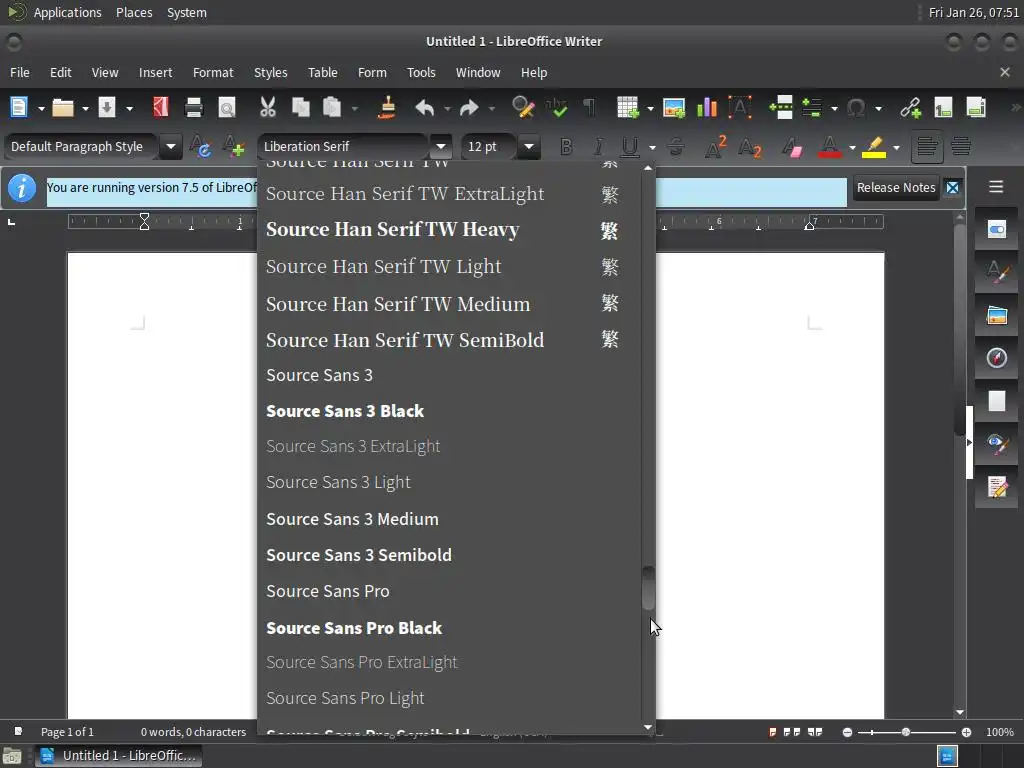This screenshot has height=768, width=1024.
Task: Clear direct formatting eraser icon
Action: pyautogui.click(x=792, y=147)
